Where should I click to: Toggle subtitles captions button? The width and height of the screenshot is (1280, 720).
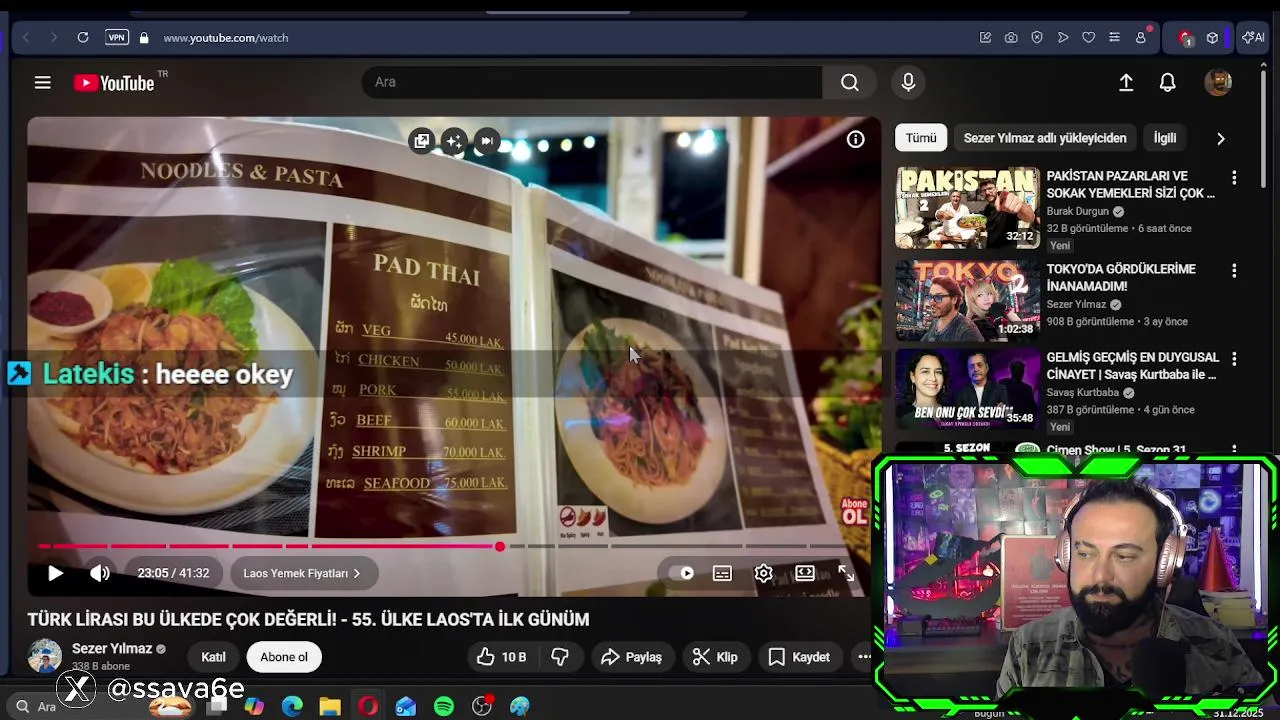tap(722, 573)
